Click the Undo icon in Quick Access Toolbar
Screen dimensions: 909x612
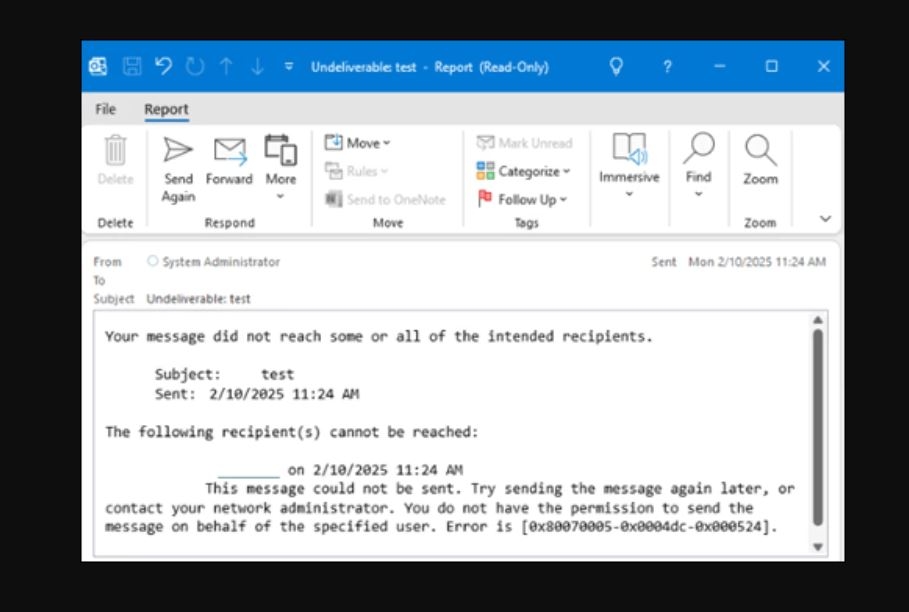click(164, 66)
